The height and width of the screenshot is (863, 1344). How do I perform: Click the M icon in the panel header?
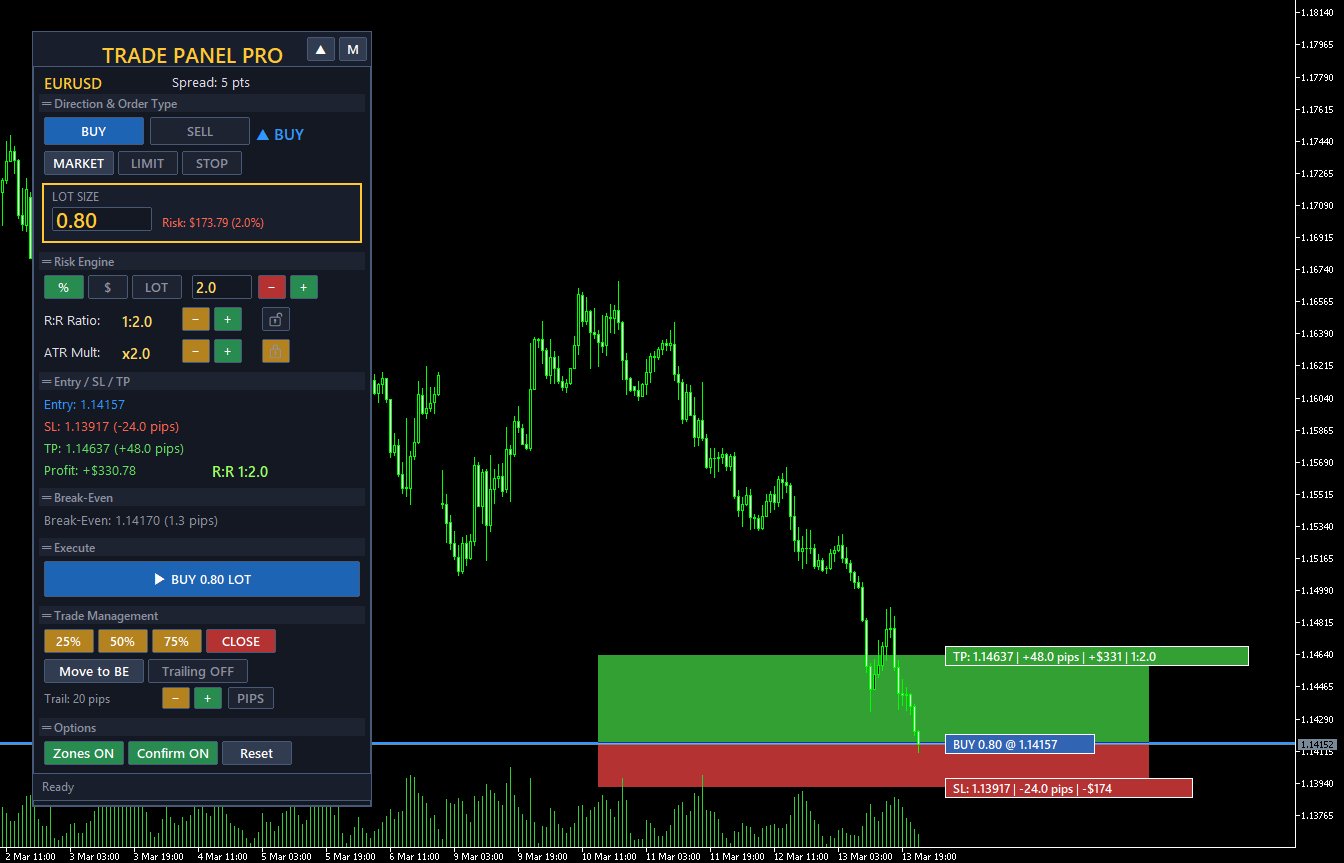click(x=352, y=48)
